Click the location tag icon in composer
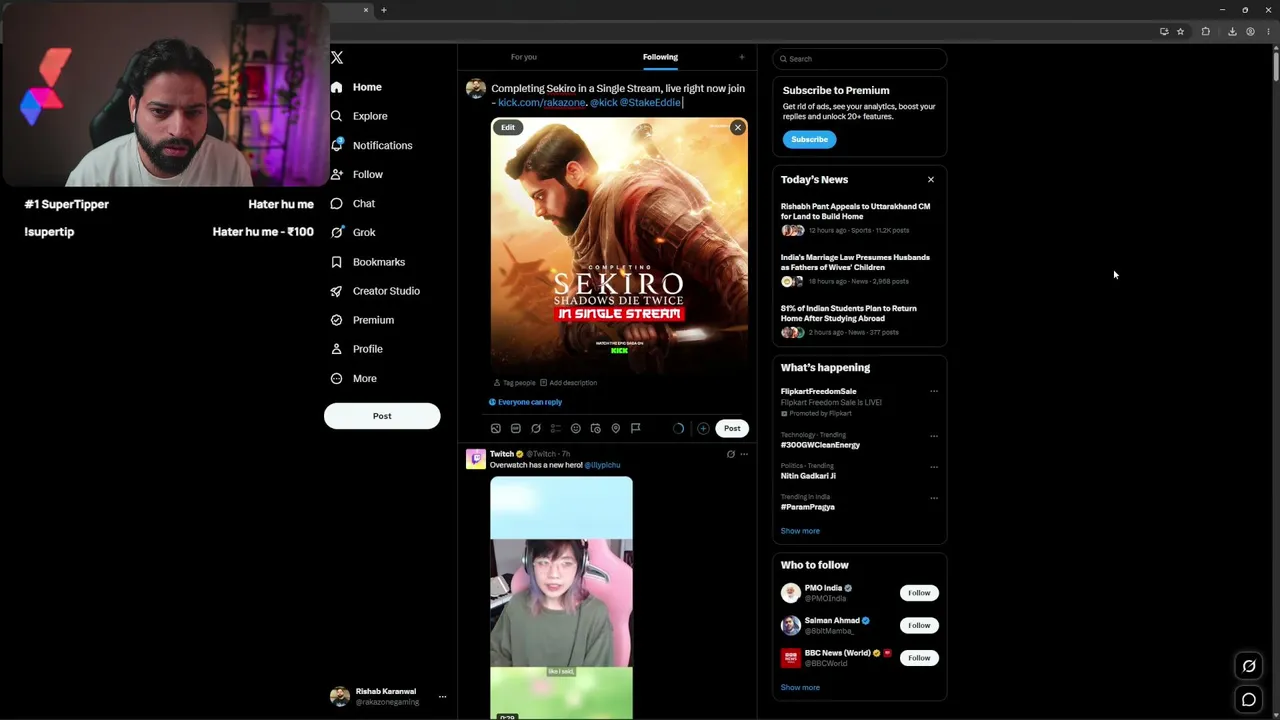The width and height of the screenshot is (1280, 720). pyautogui.click(x=616, y=429)
